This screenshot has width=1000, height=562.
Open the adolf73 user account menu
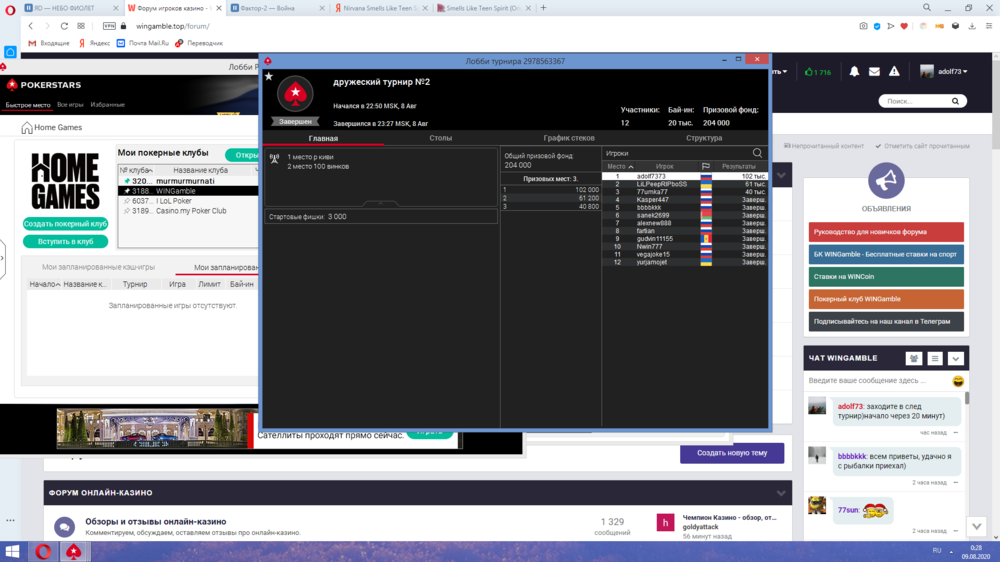click(x=945, y=72)
